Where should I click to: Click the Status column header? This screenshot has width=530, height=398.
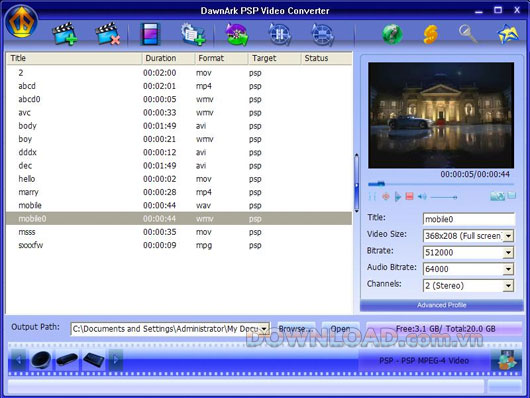point(326,58)
